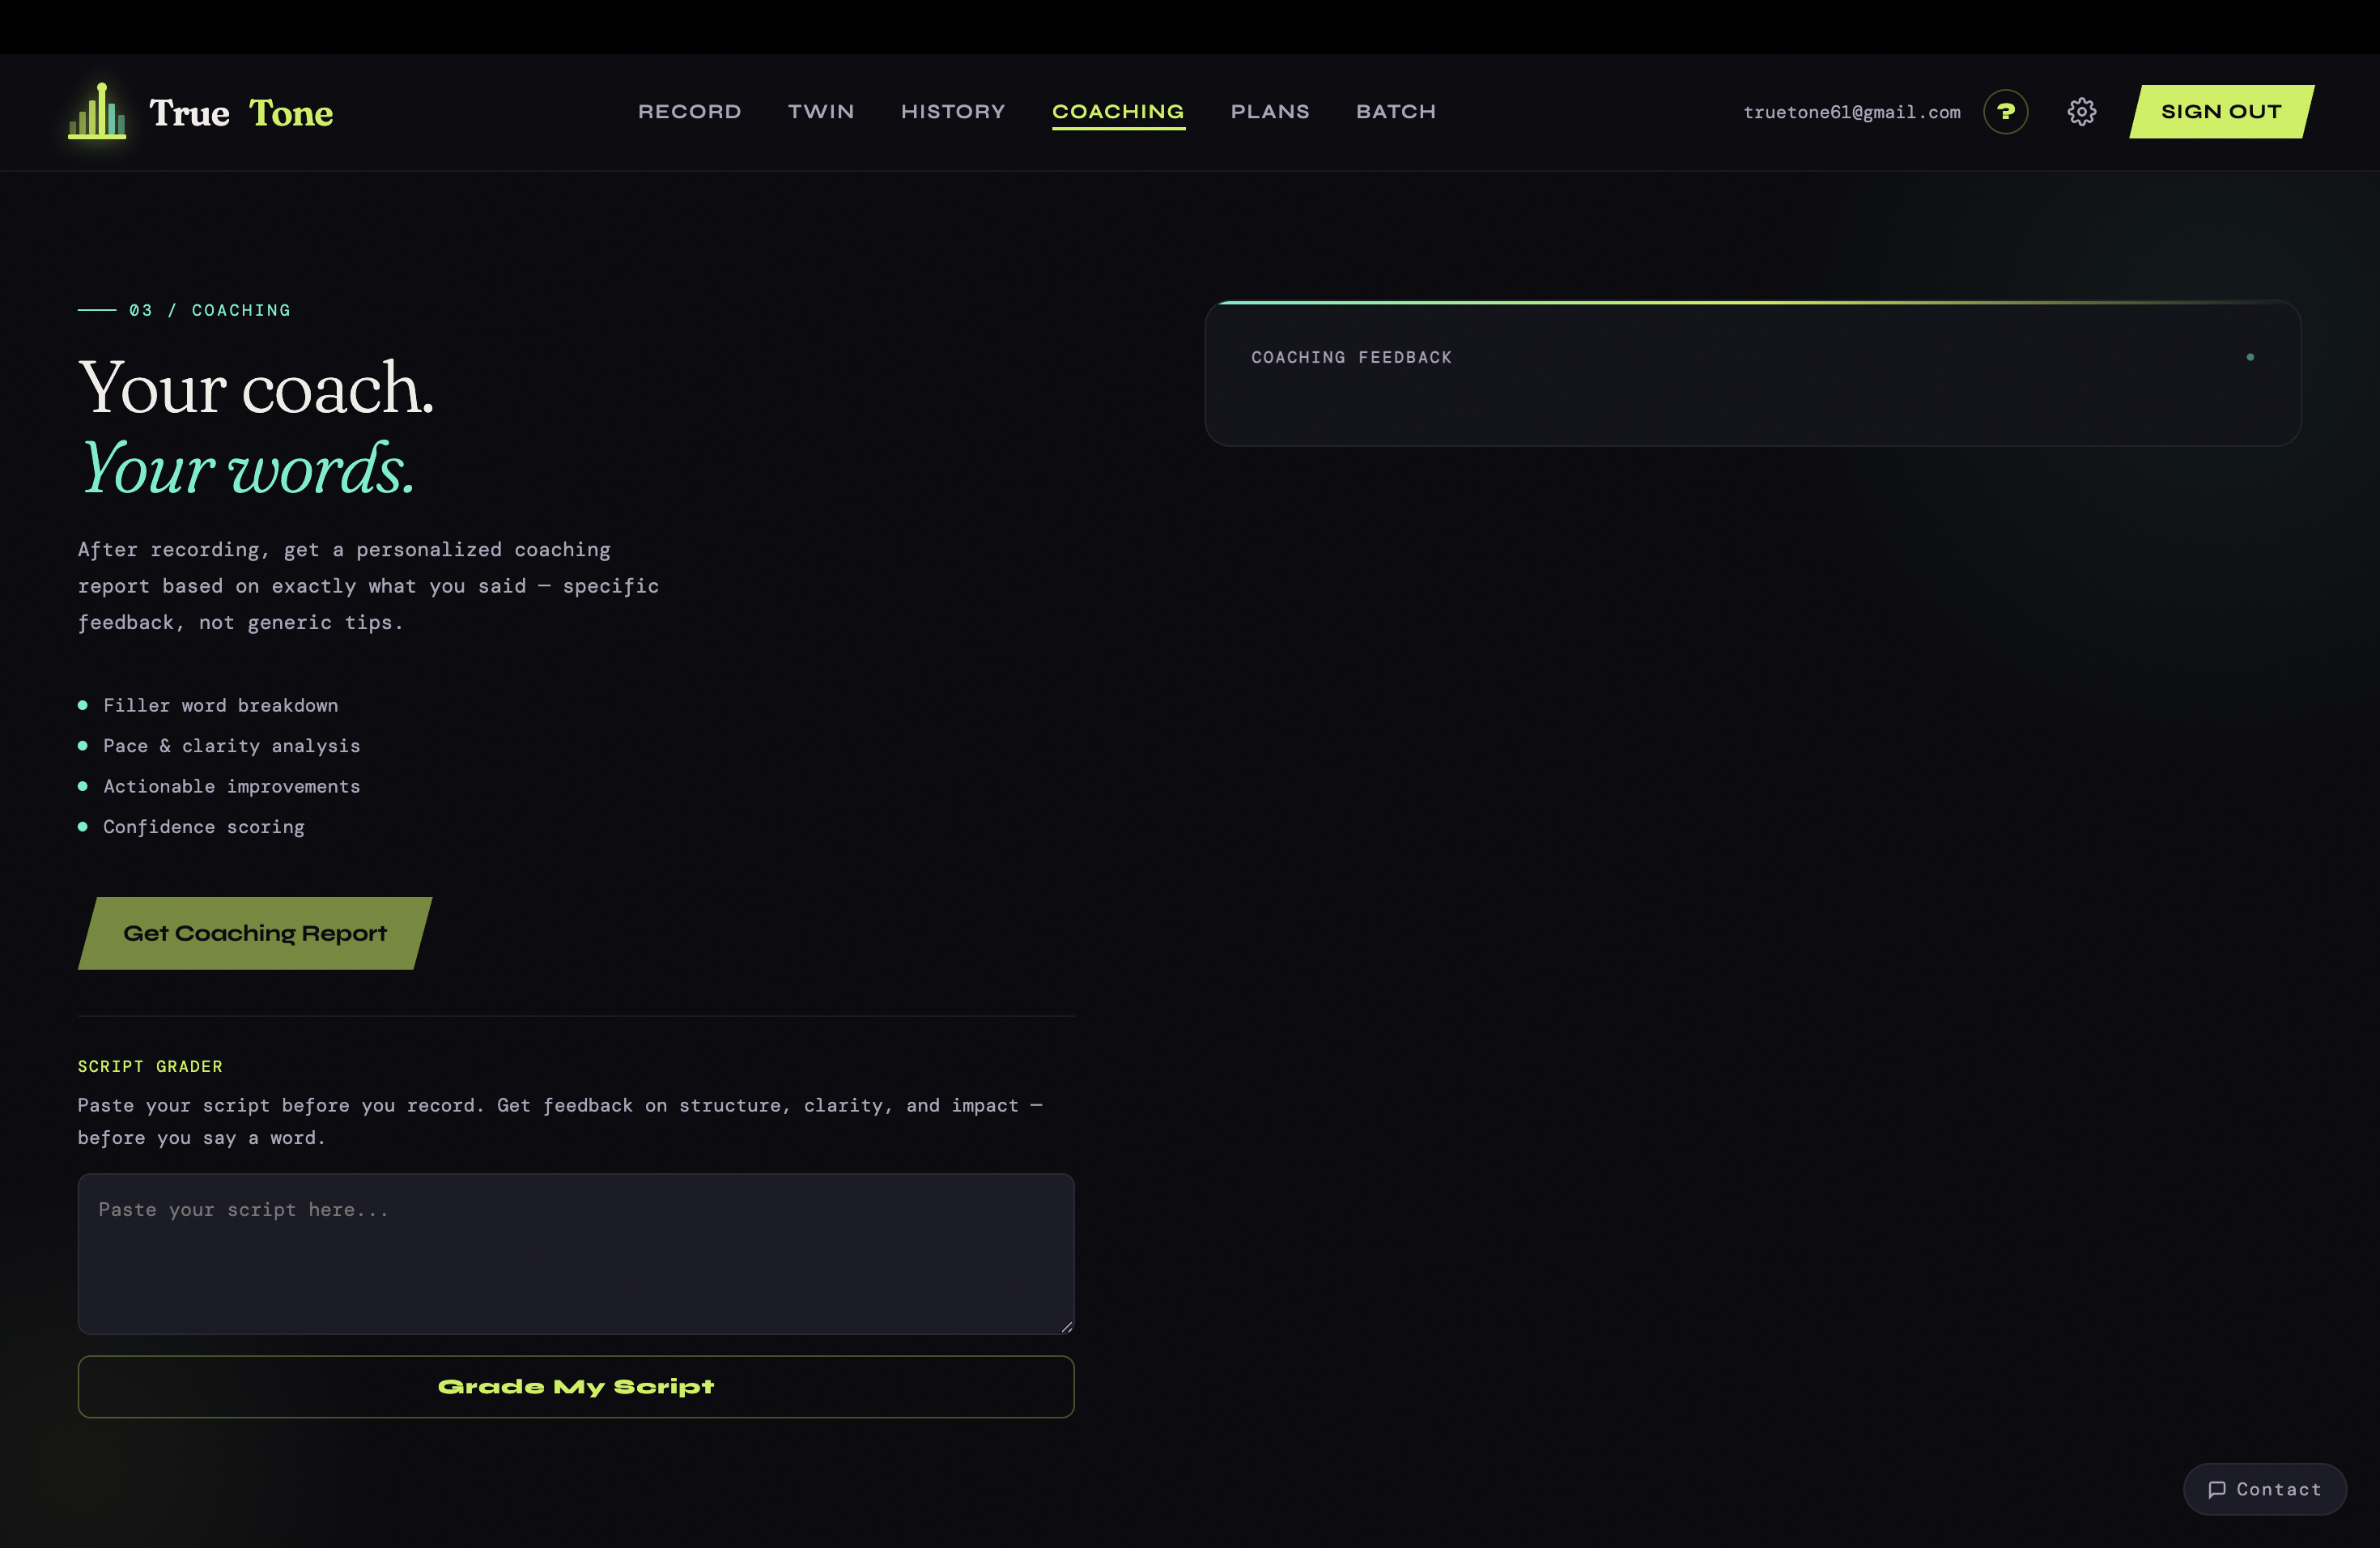Switch to the Twin tab

point(820,111)
